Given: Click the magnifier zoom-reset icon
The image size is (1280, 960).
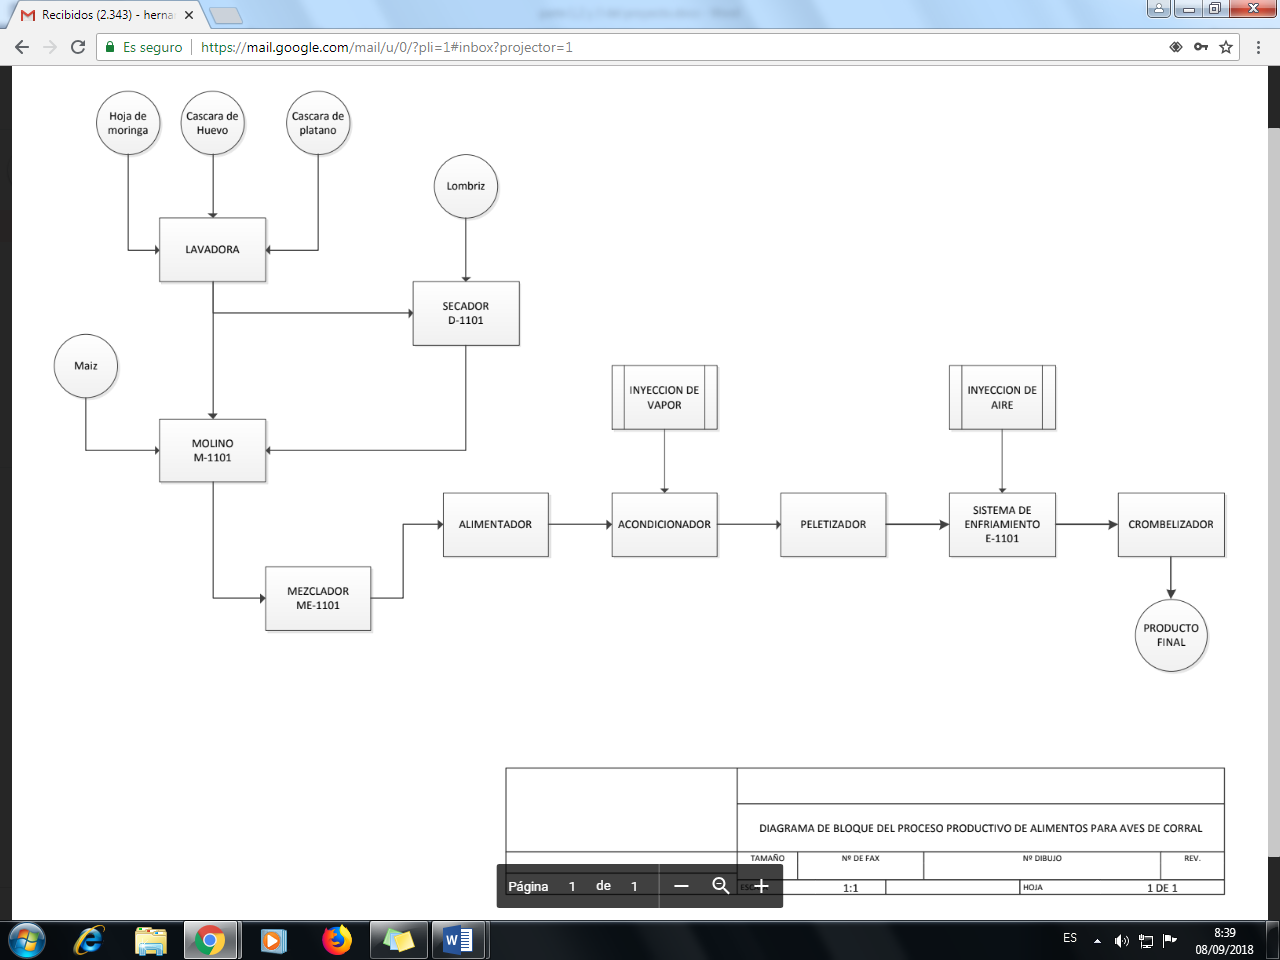Looking at the screenshot, I should [x=721, y=886].
